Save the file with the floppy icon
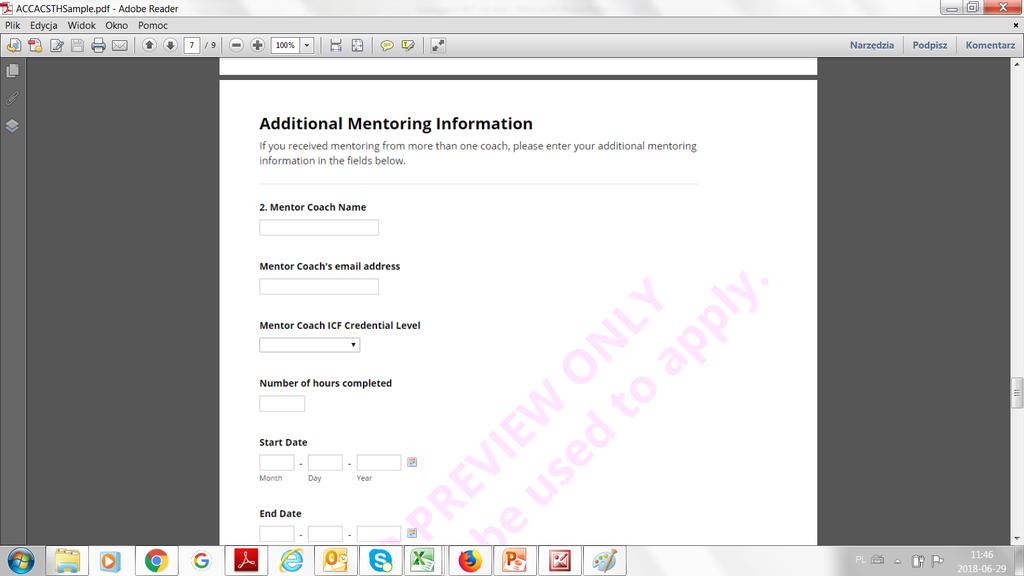Viewport: 1024px width, 576px height. pyautogui.click(x=77, y=45)
